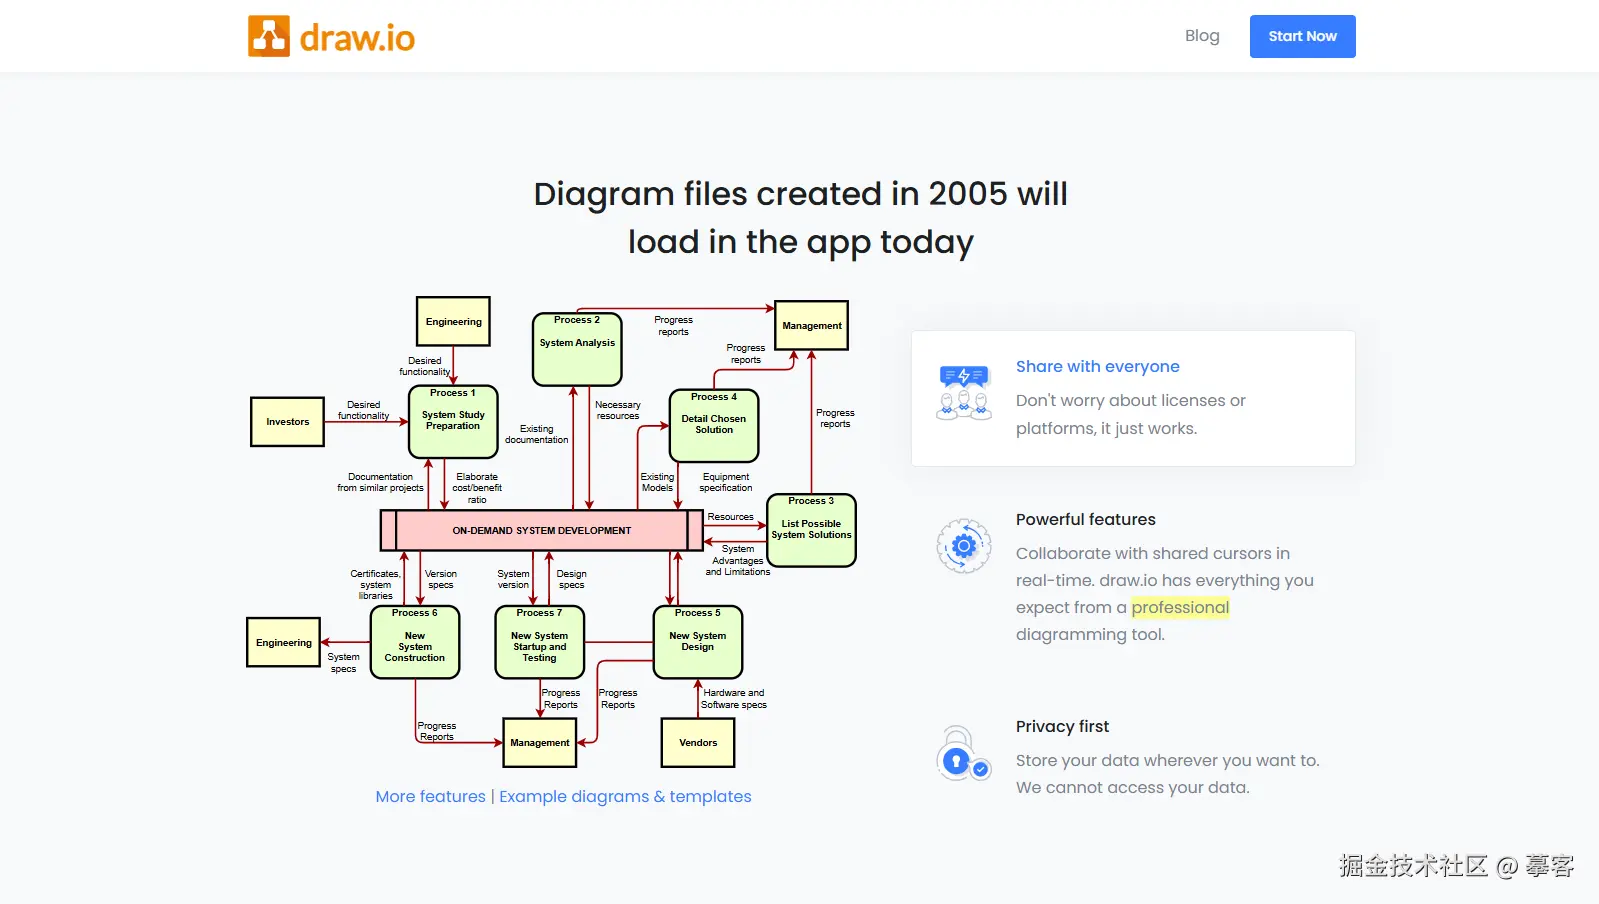1599x904 pixels.
Task: Click the Powerful features gear icon
Action: tap(964, 545)
